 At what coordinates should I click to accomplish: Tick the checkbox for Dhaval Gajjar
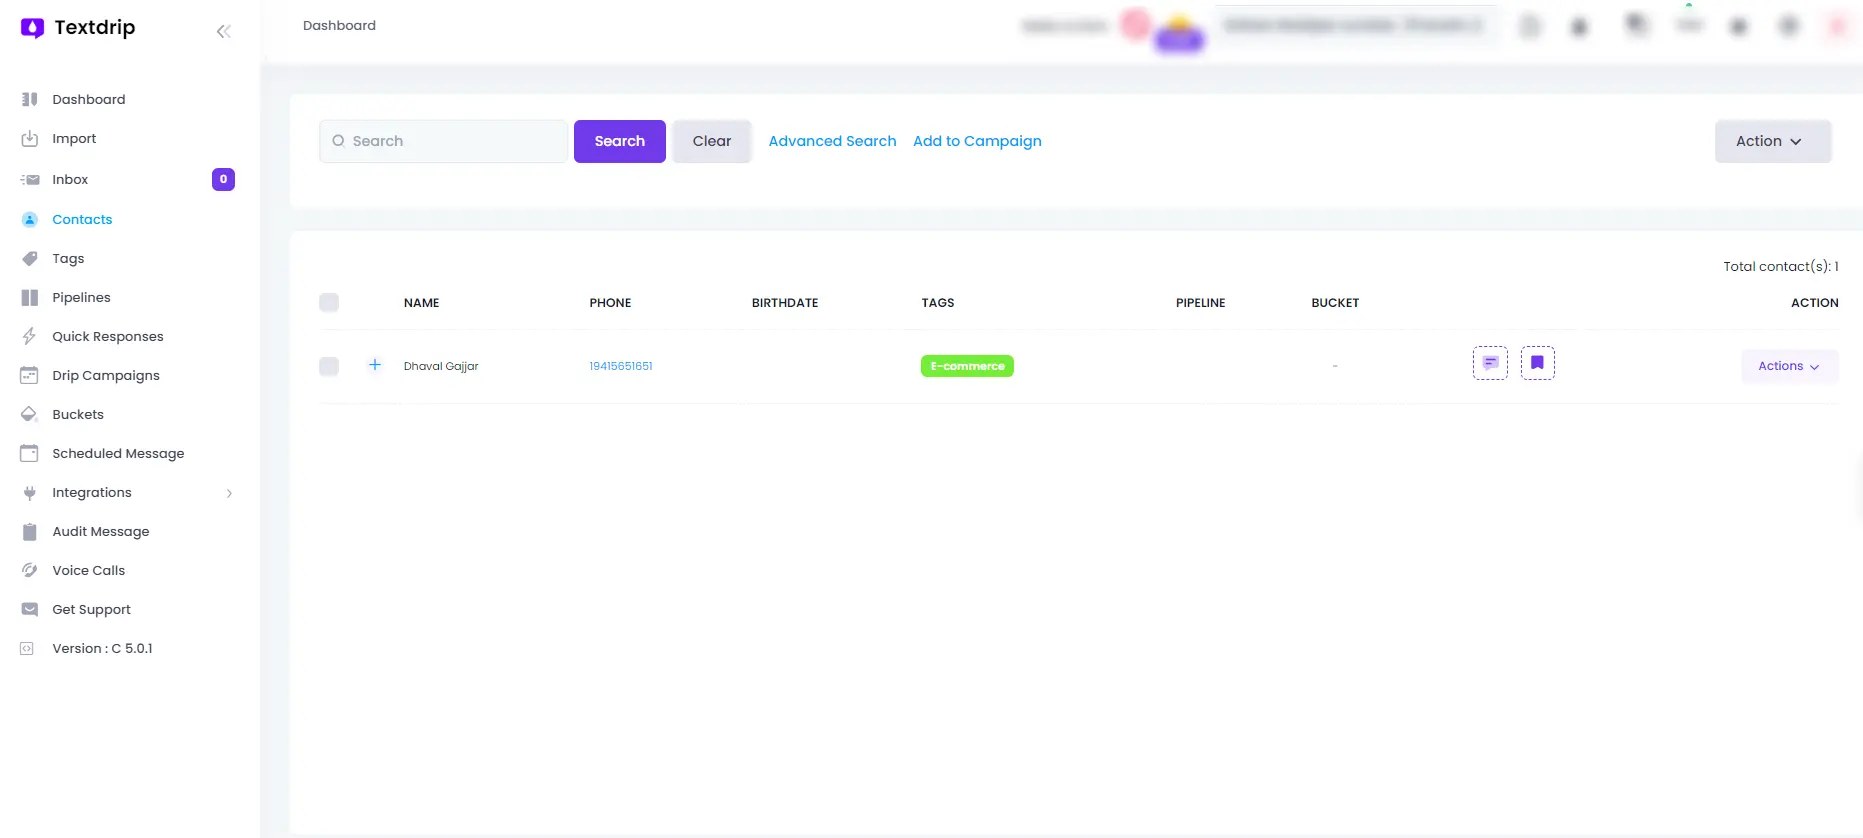pyautogui.click(x=329, y=366)
